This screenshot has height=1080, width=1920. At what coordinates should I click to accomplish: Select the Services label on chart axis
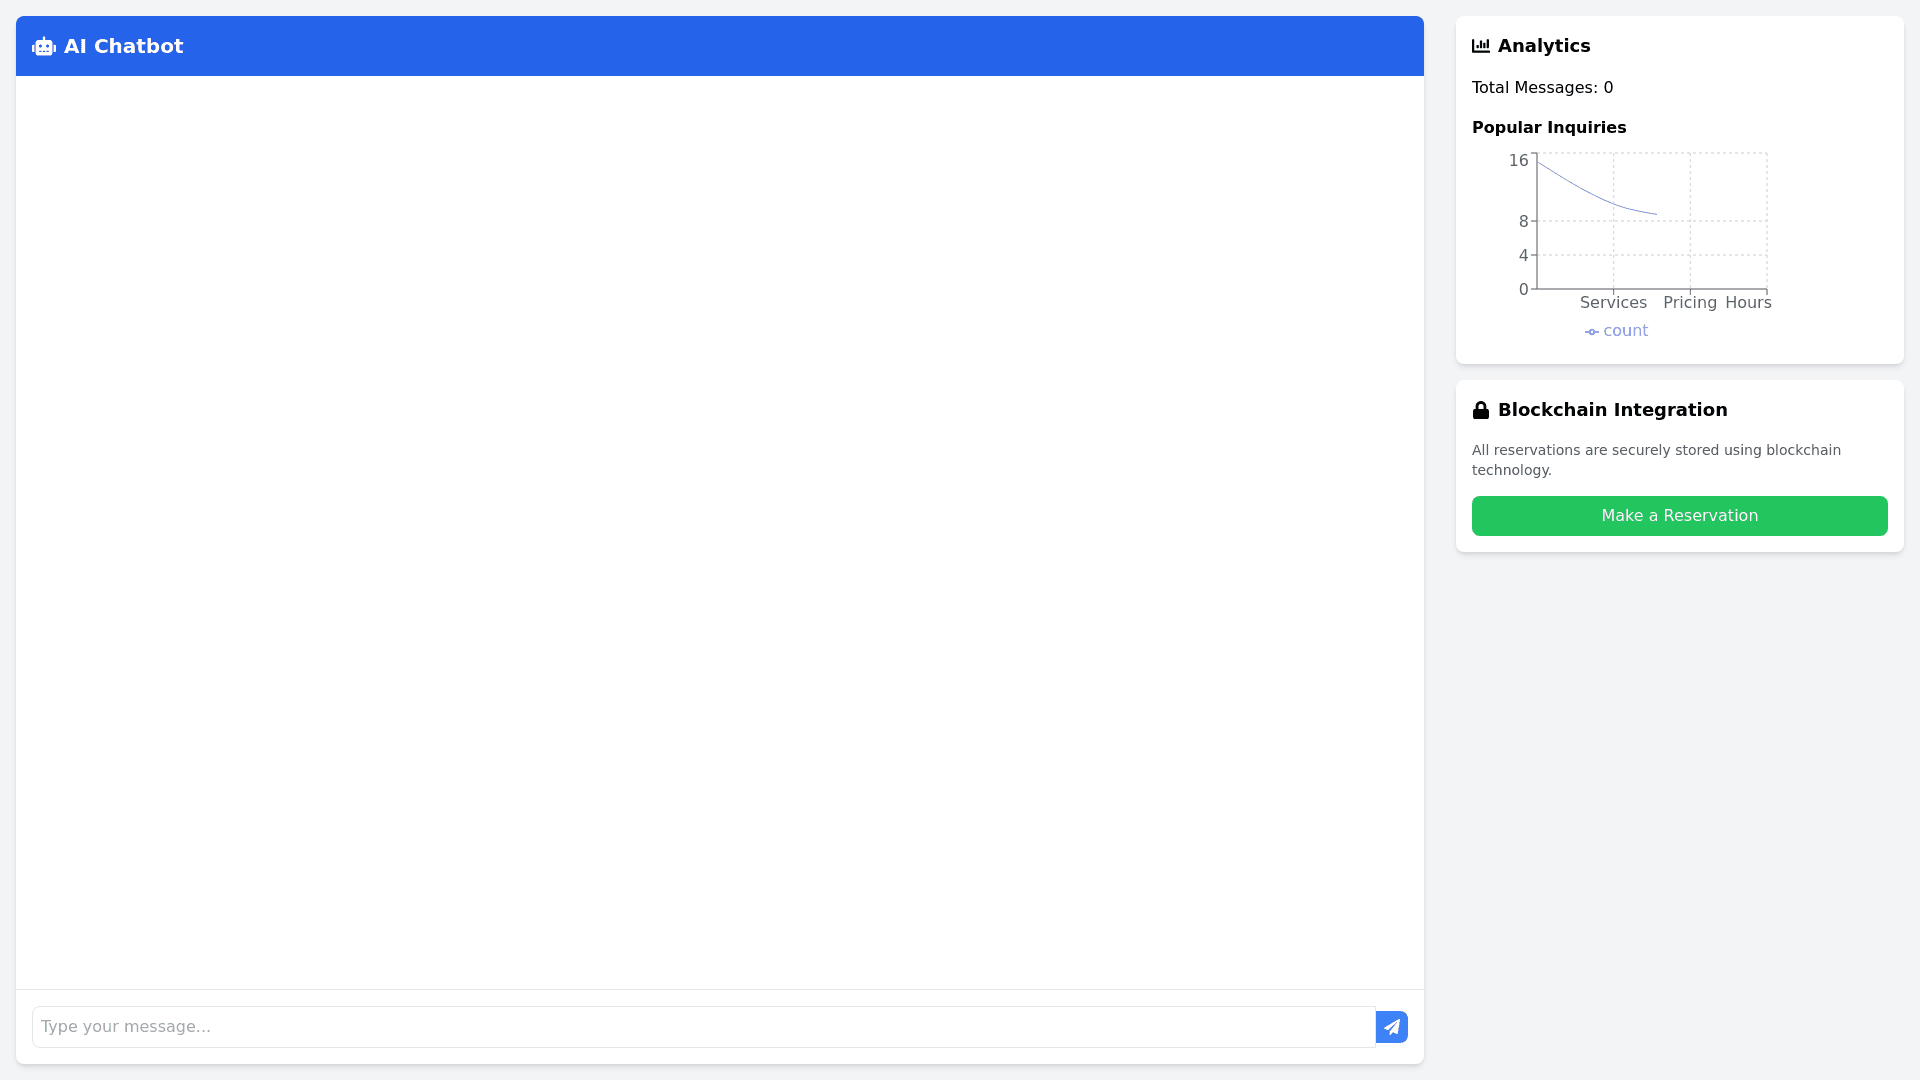(x=1613, y=303)
